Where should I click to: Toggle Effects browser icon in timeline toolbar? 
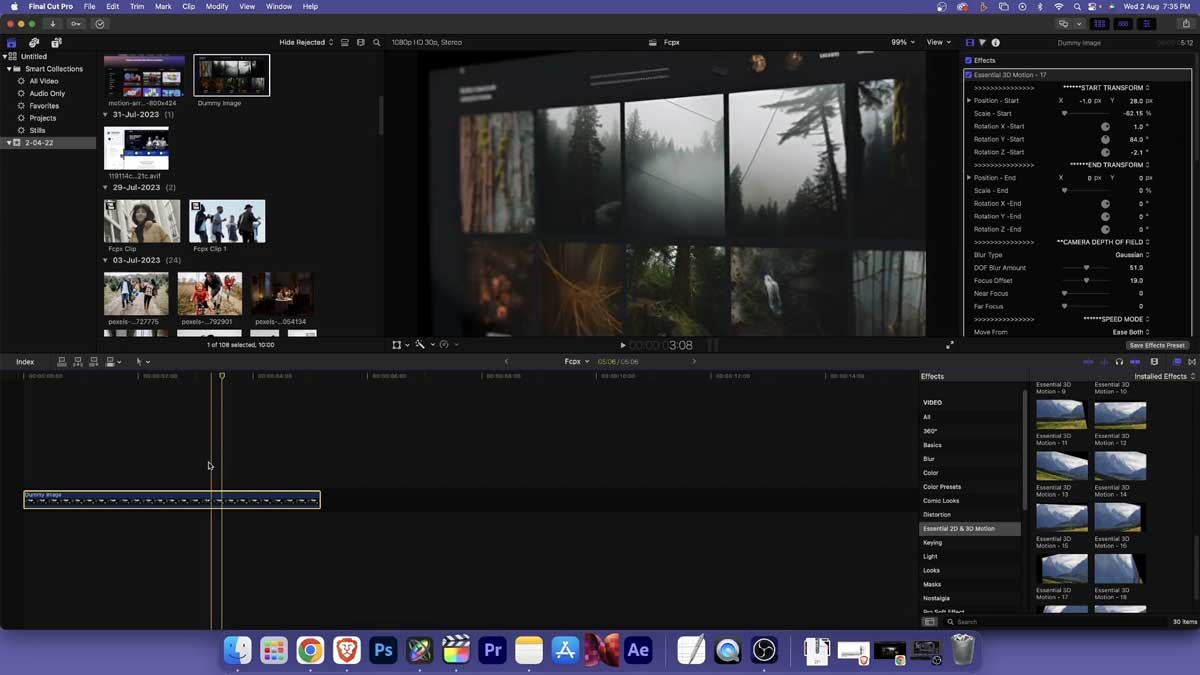(x=1177, y=362)
